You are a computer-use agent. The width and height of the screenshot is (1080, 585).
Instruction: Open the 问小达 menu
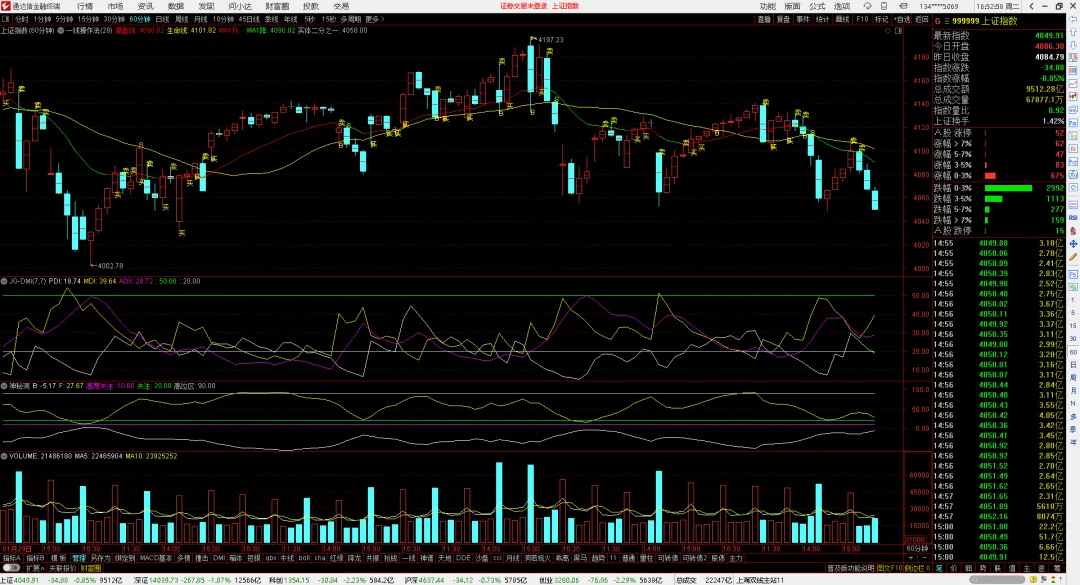click(x=240, y=6)
